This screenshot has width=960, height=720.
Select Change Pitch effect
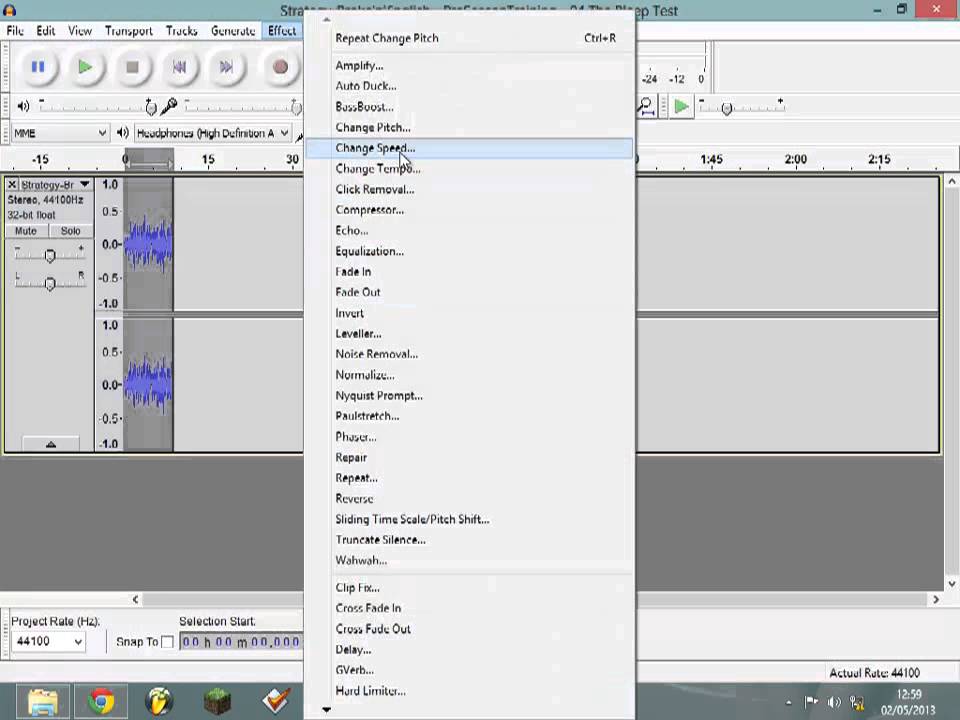coord(470,127)
